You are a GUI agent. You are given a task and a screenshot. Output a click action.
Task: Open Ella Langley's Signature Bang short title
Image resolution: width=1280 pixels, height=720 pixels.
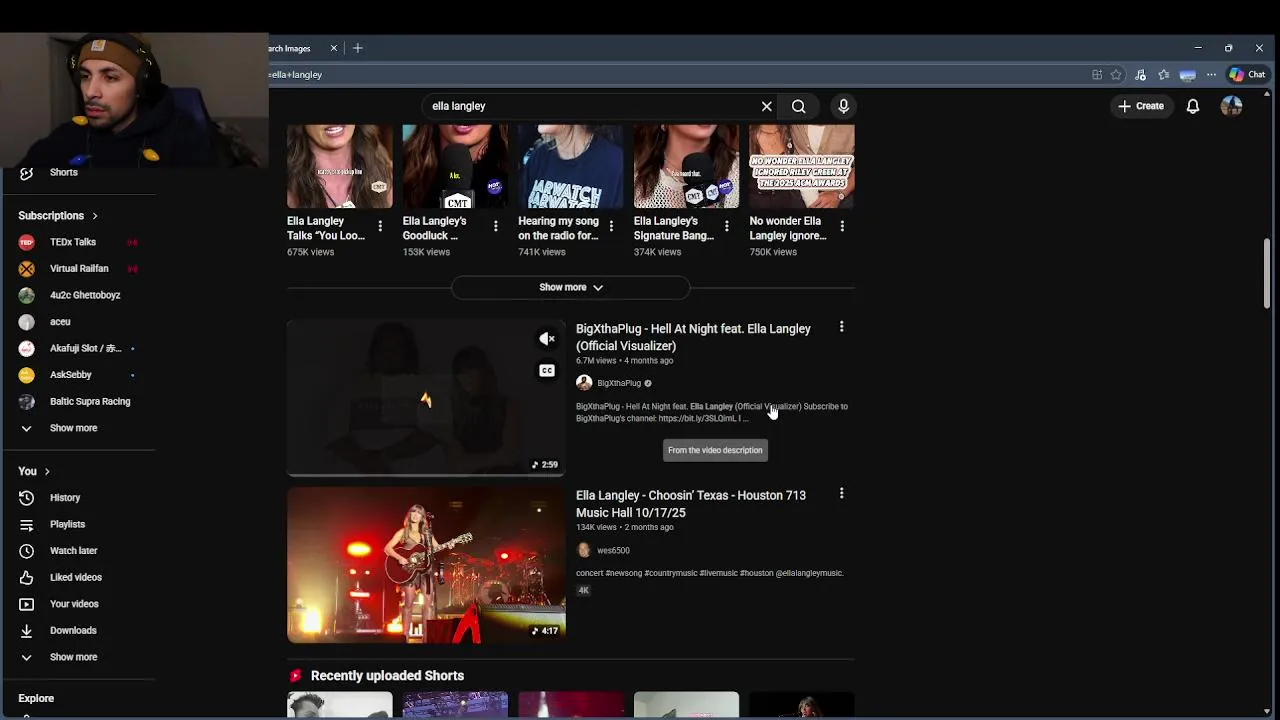pyautogui.click(x=674, y=228)
